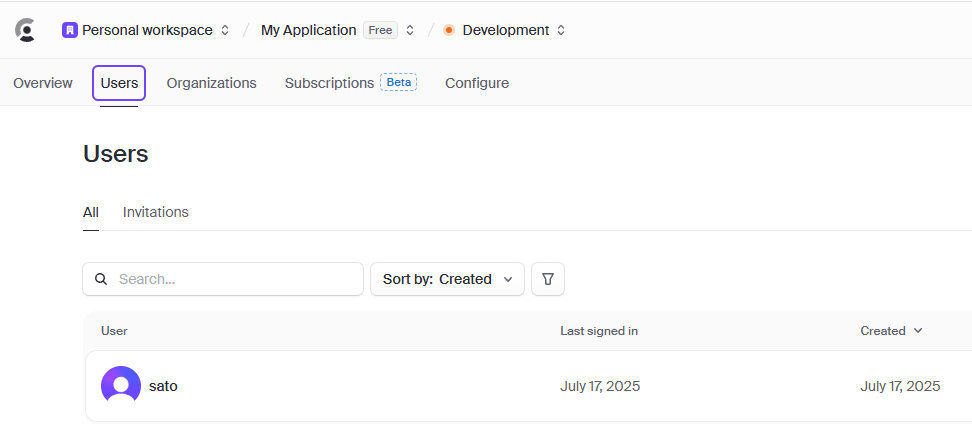This screenshot has height=438, width=972.
Task: Open the Sort by Created dropdown
Action: point(447,279)
